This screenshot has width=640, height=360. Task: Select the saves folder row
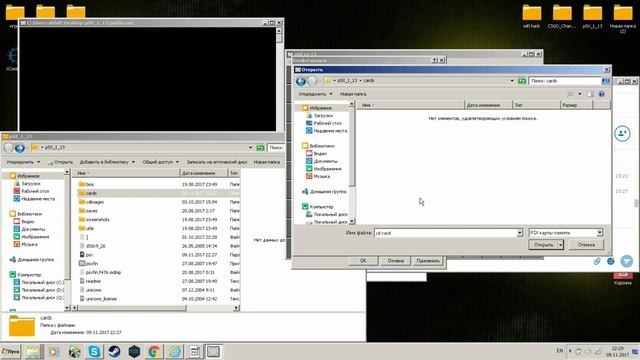click(x=158, y=211)
